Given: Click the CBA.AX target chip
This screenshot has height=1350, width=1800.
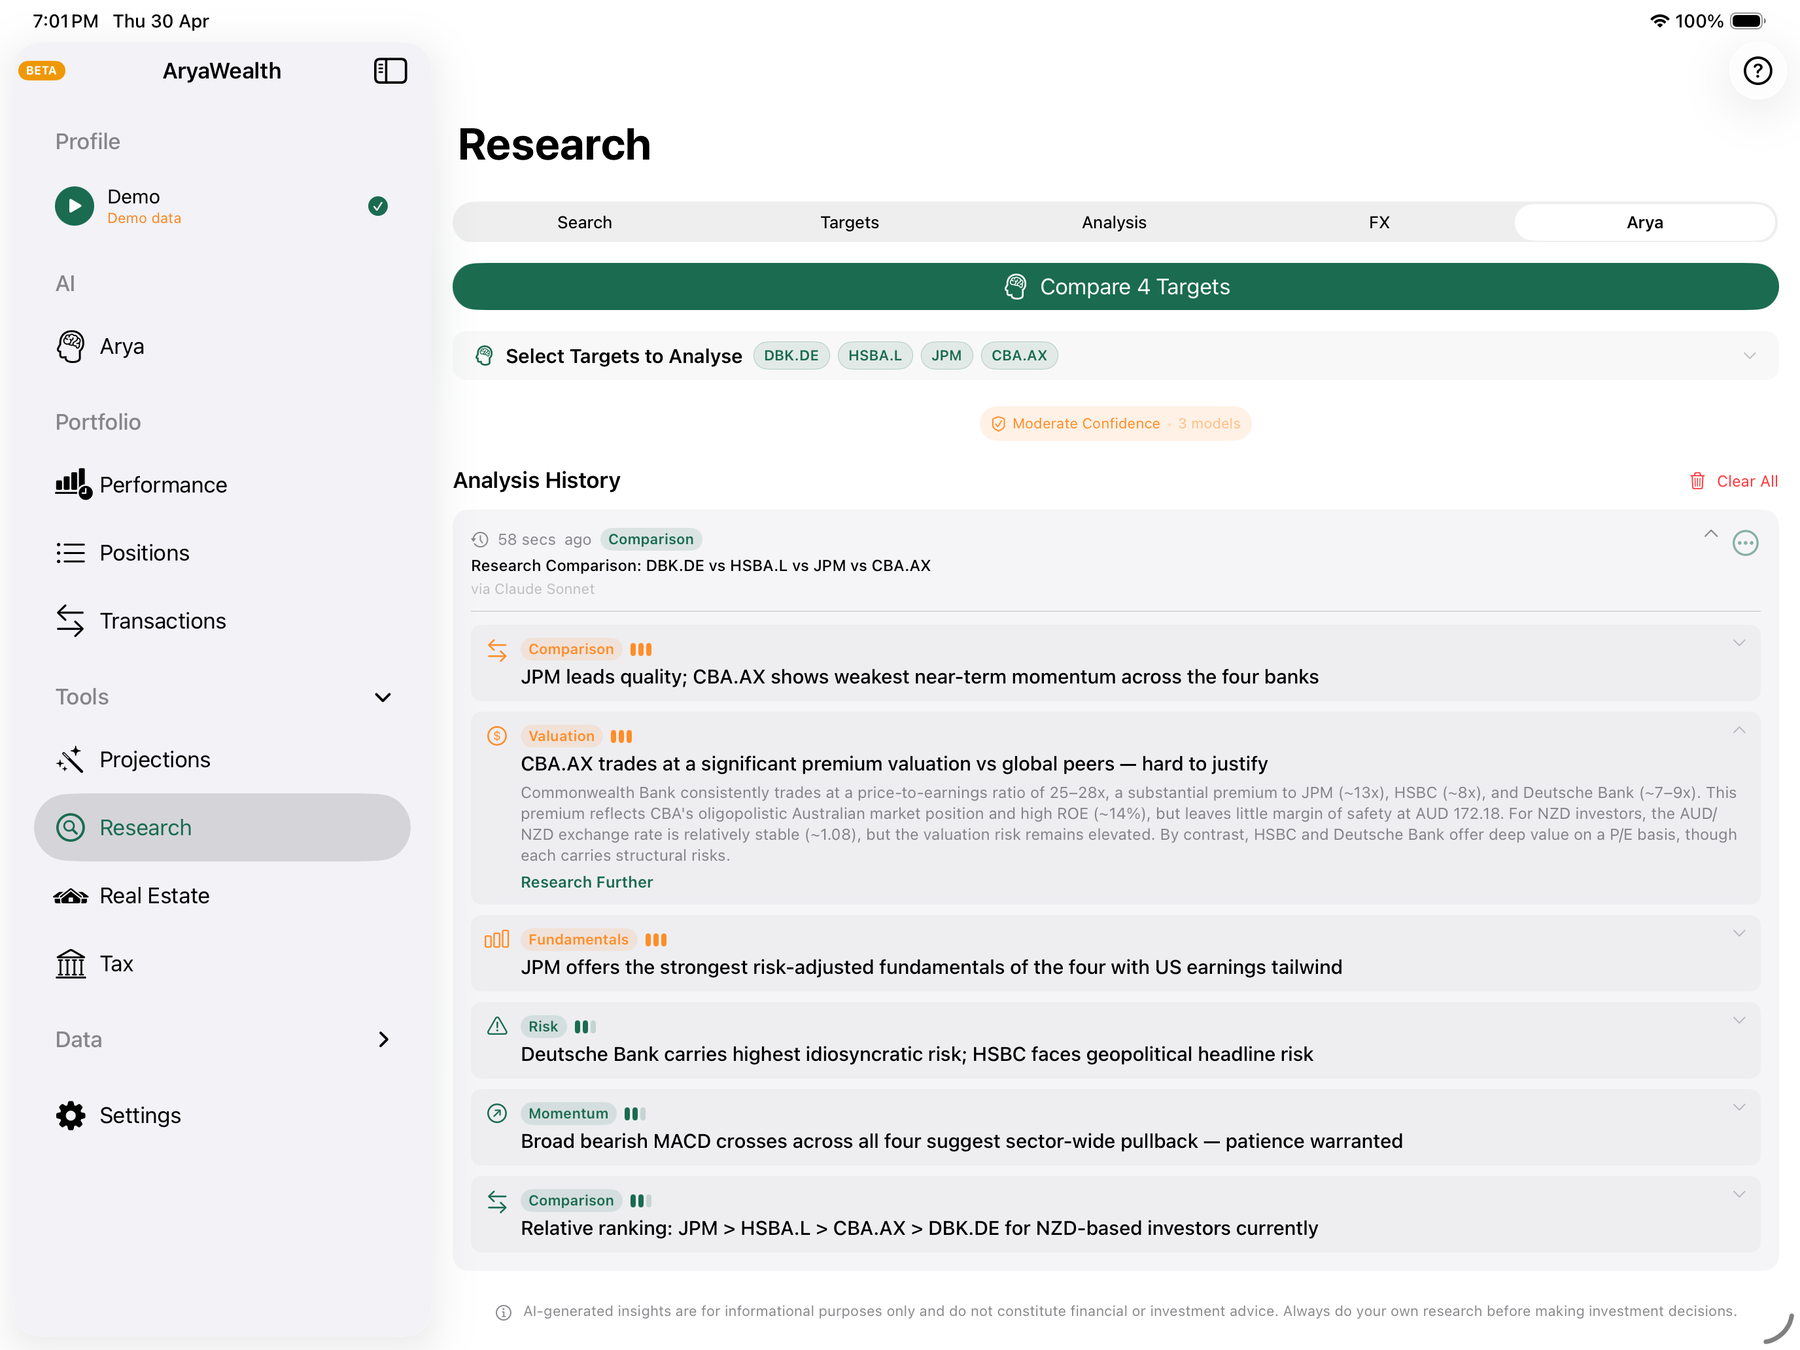Looking at the screenshot, I should (x=1019, y=356).
